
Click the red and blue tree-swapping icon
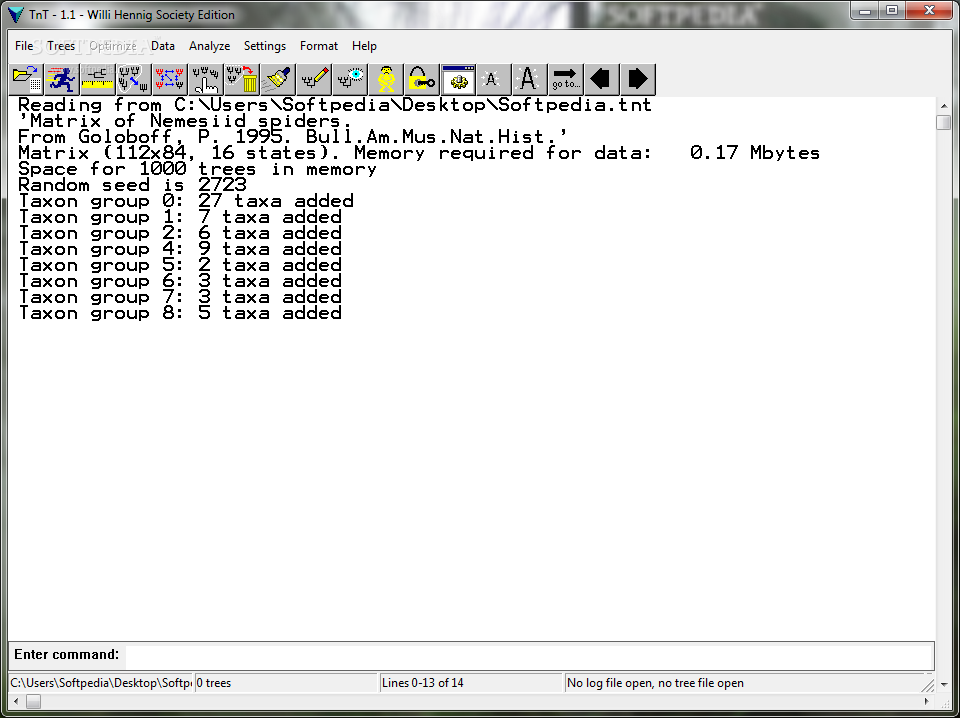(x=170, y=80)
